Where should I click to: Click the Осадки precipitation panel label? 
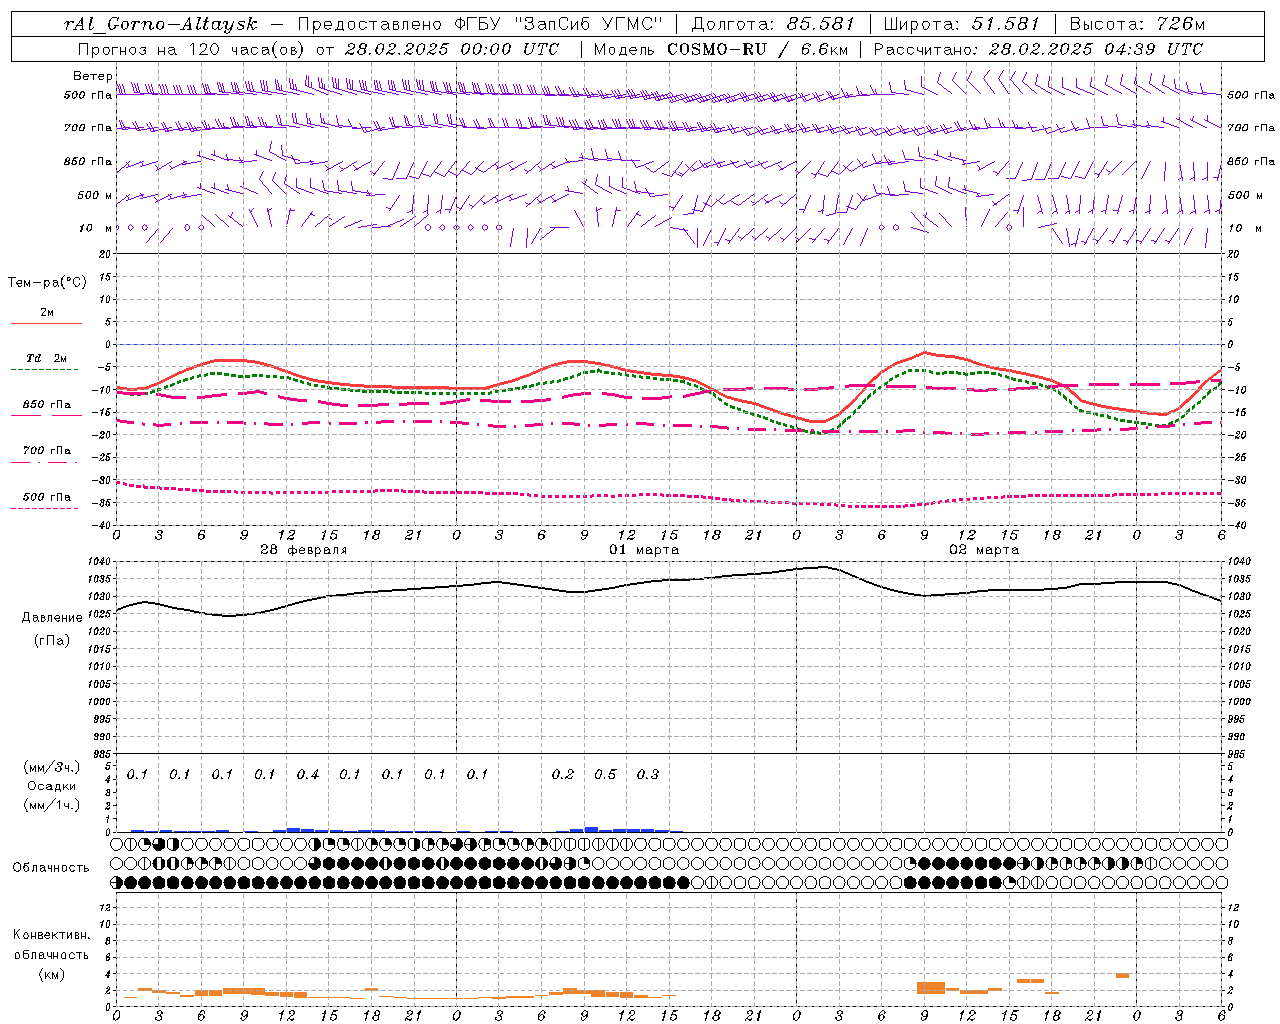tap(52, 786)
